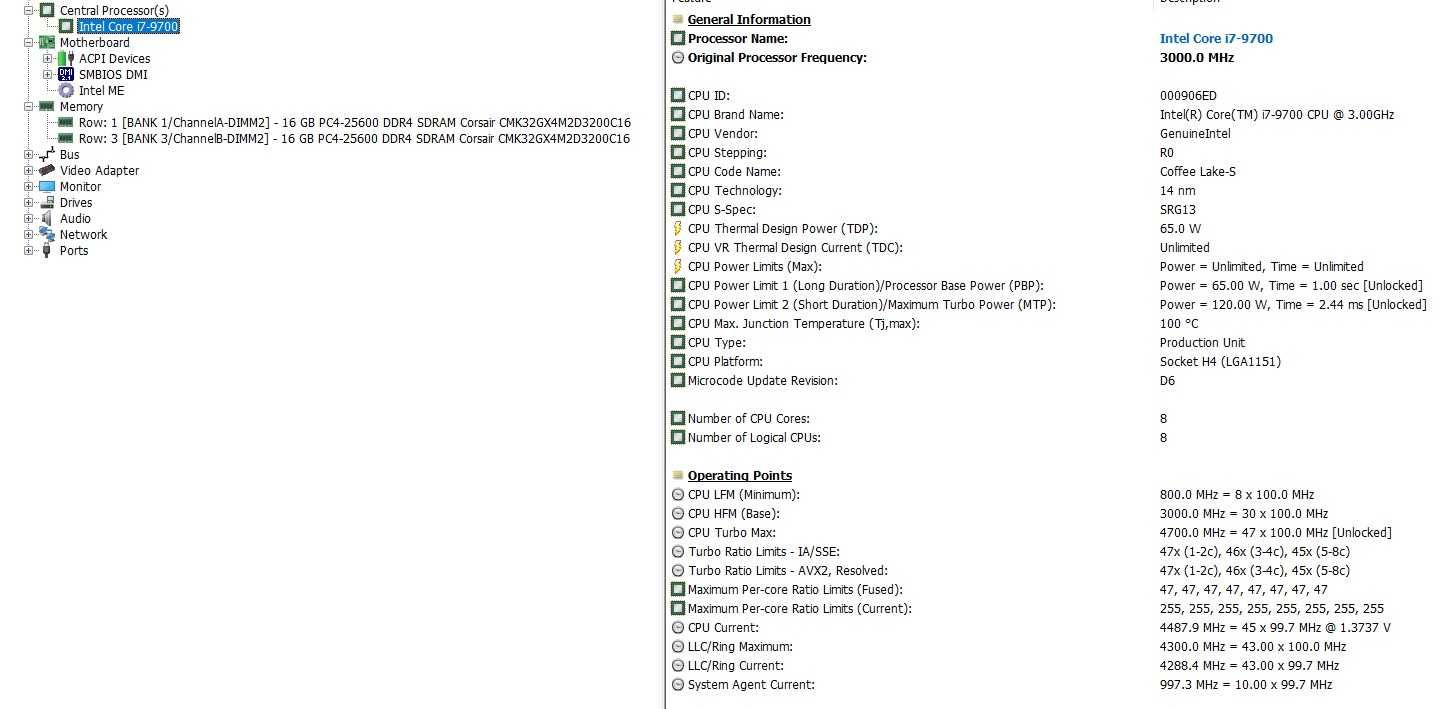
Task: Click the Central Processor(s) chip icon
Action: click(46, 10)
